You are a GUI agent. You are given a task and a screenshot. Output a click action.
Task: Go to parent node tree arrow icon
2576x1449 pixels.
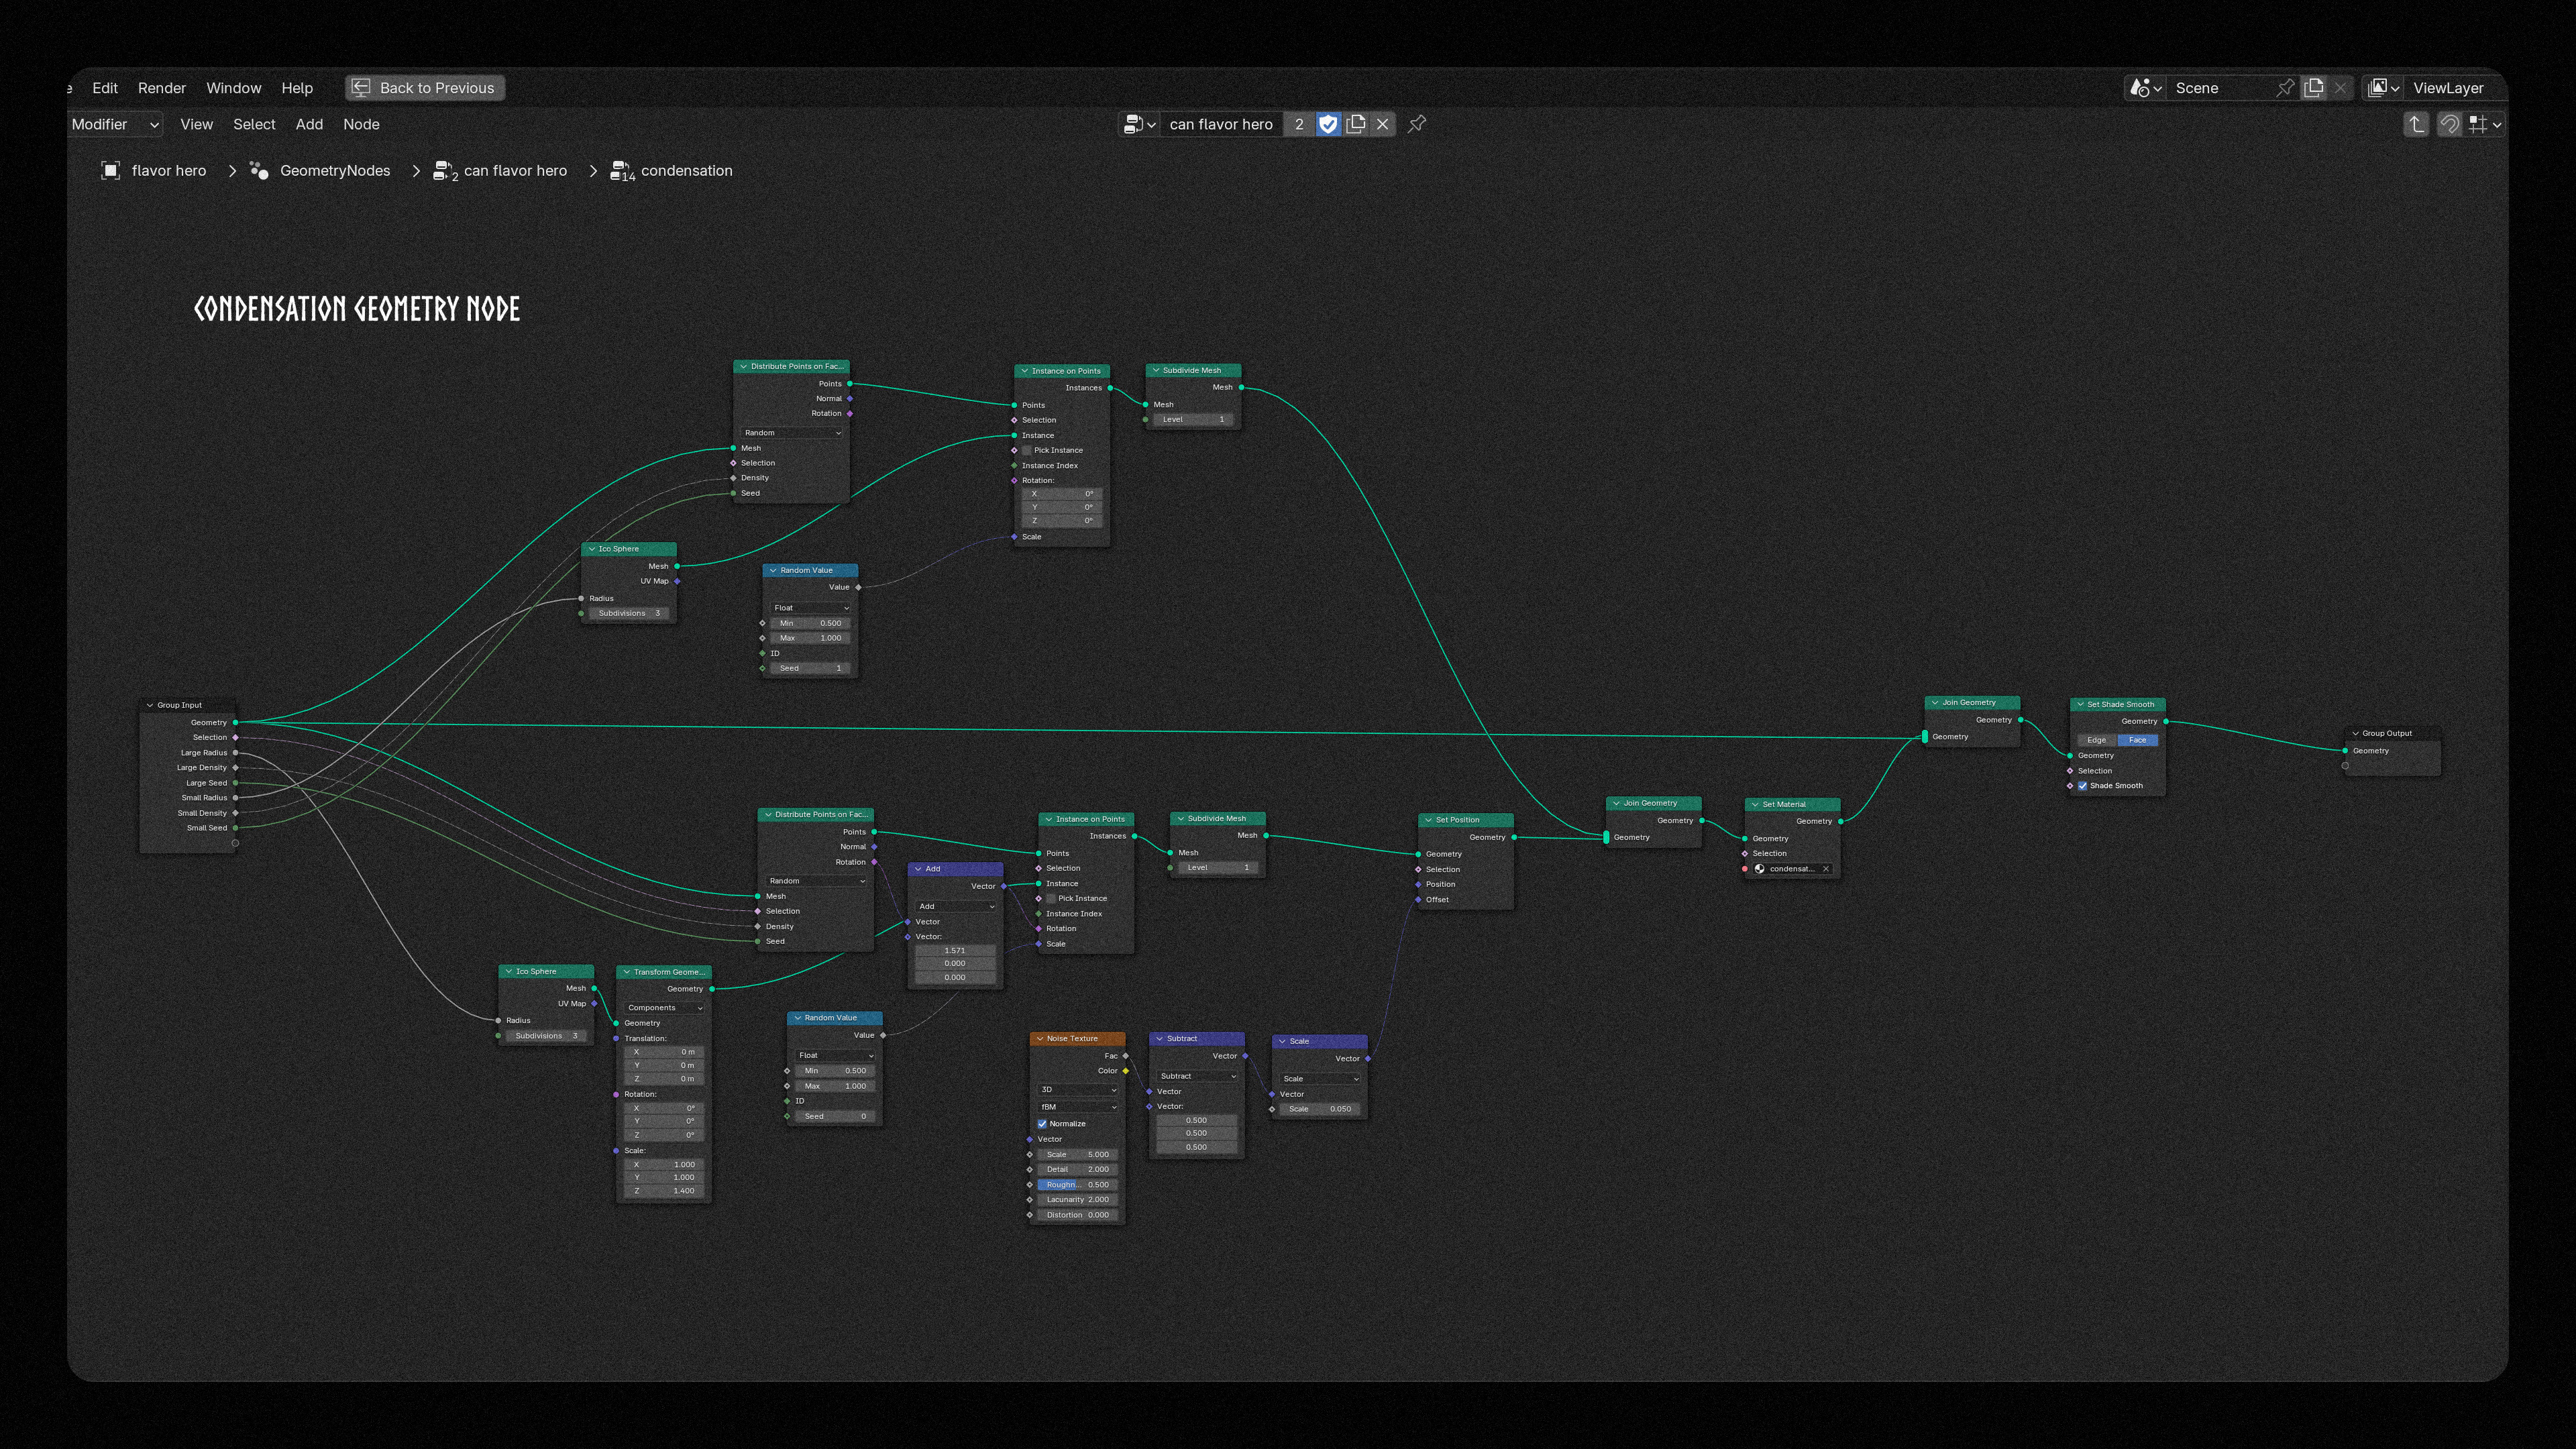(x=2416, y=124)
